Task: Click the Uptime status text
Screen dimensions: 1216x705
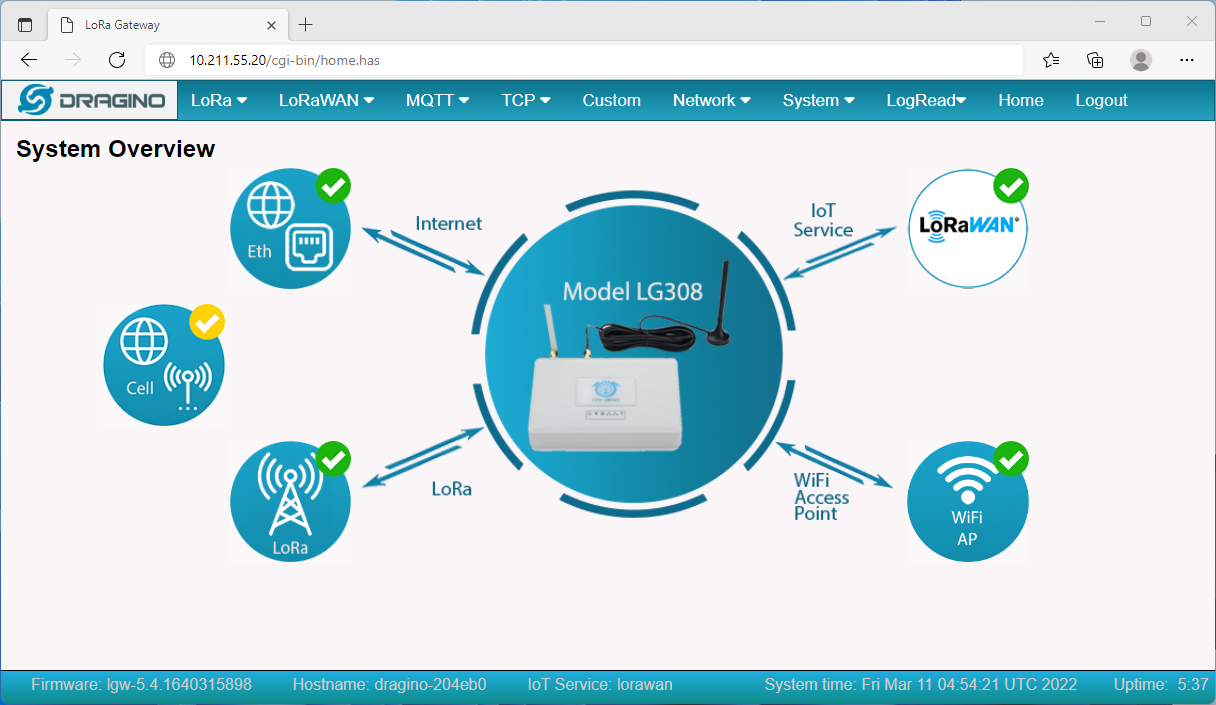Action: [1162, 685]
